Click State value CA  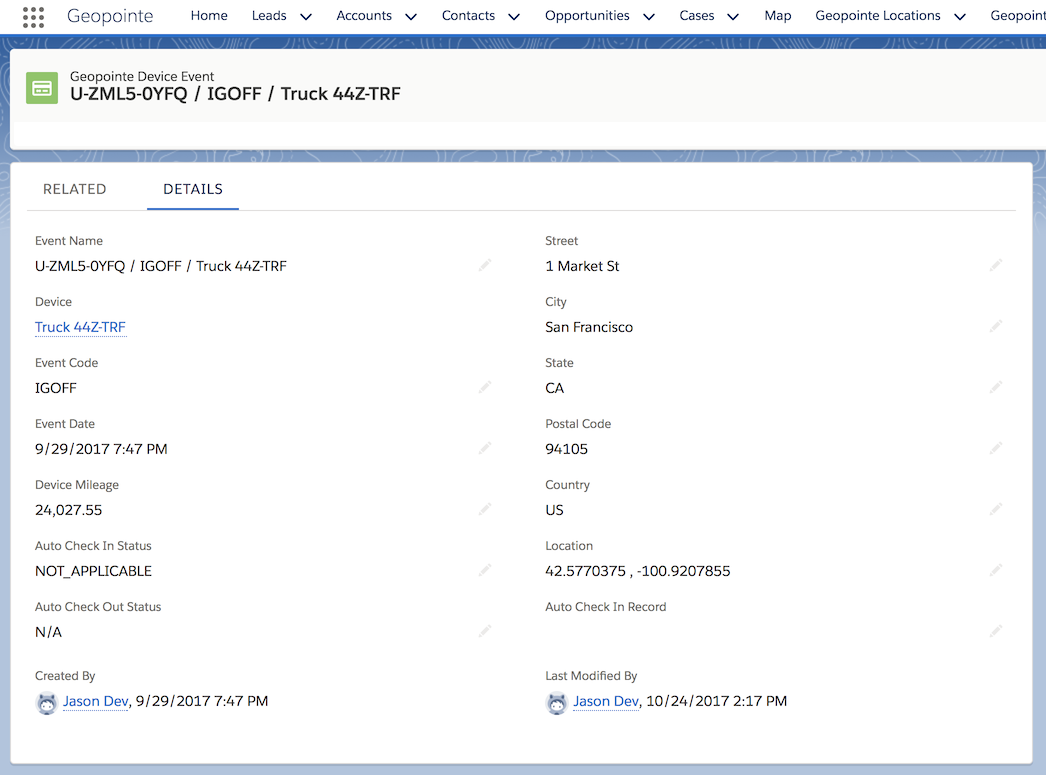[x=554, y=388]
